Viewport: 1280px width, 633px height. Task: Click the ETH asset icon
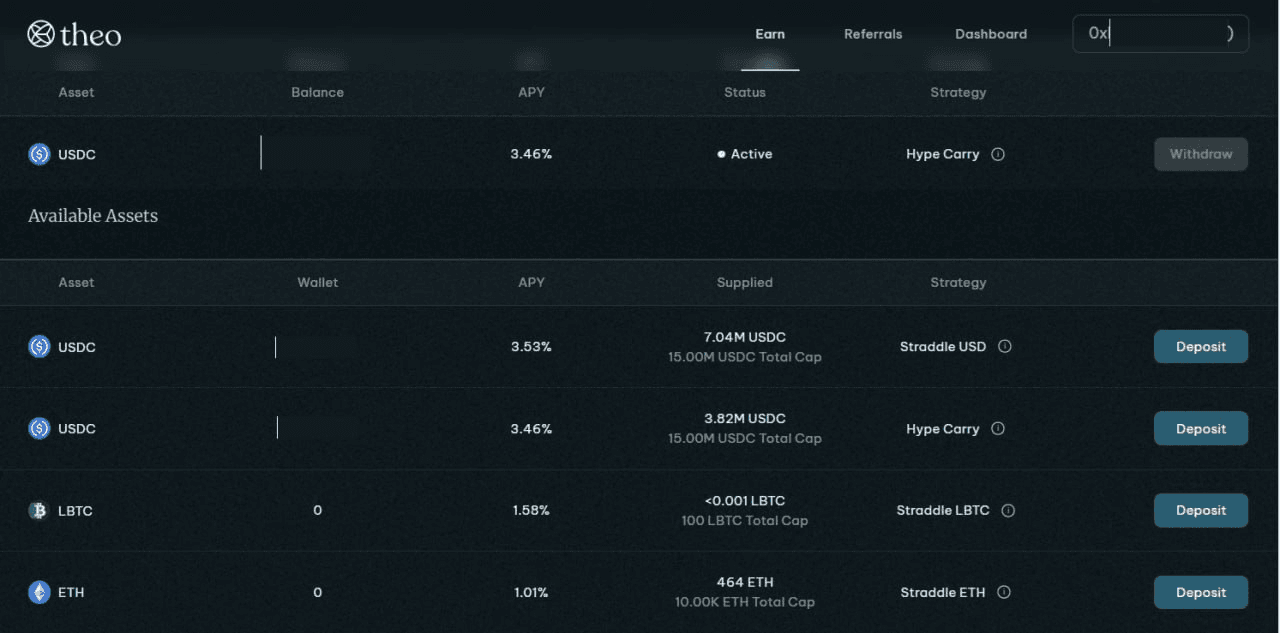click(x=39, y=592)
